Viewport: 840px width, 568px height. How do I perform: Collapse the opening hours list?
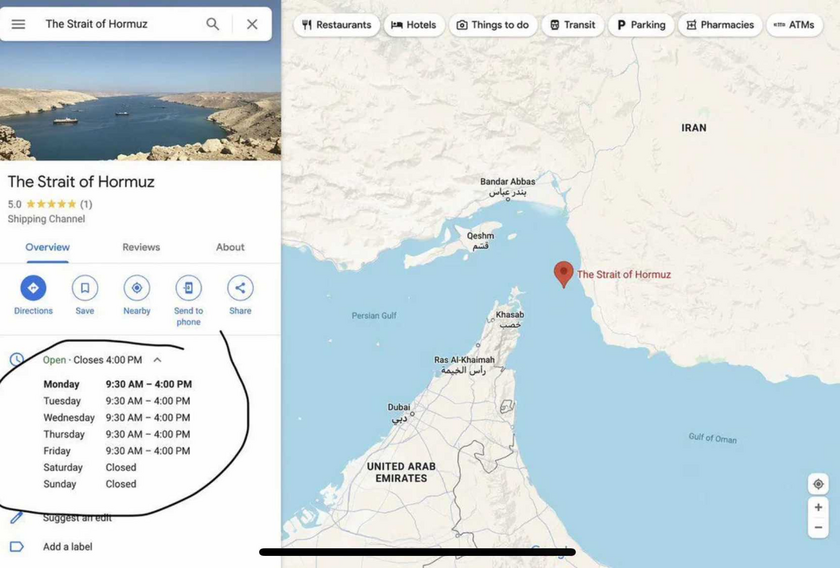(x=157, y=360)
